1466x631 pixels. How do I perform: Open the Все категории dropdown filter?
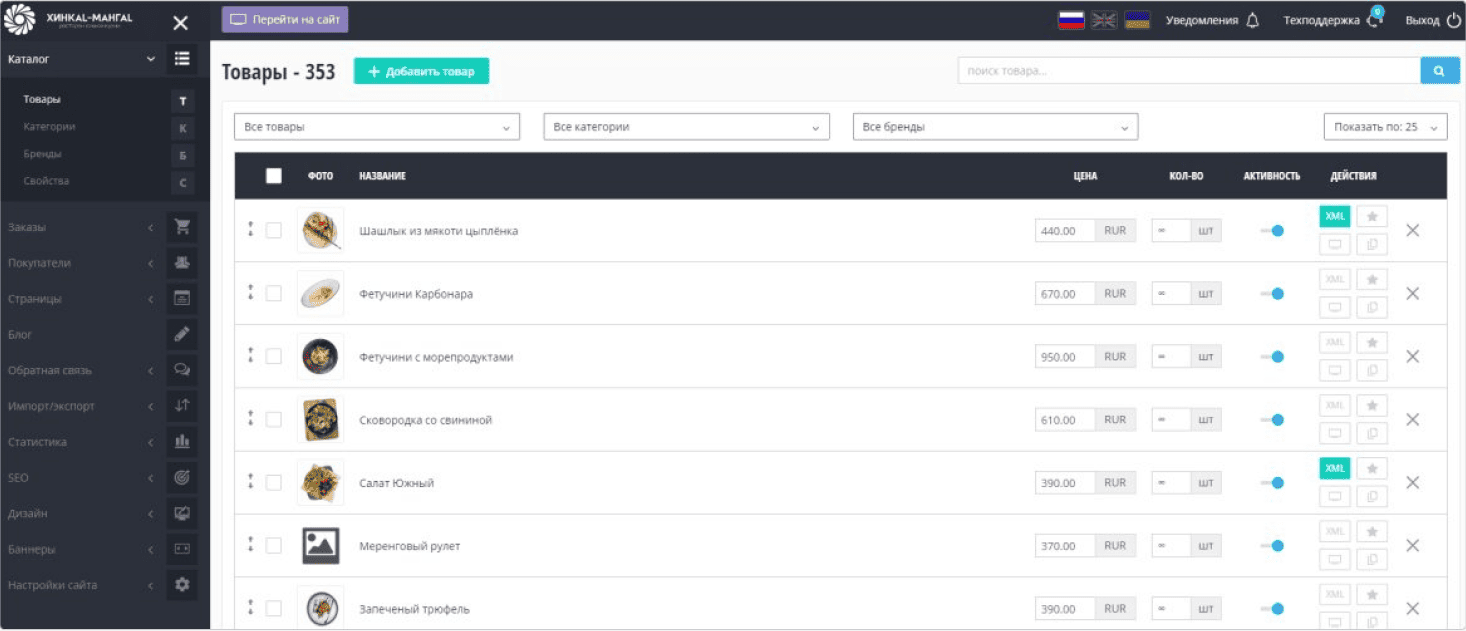pyautogui.click(x=686, y=127)
